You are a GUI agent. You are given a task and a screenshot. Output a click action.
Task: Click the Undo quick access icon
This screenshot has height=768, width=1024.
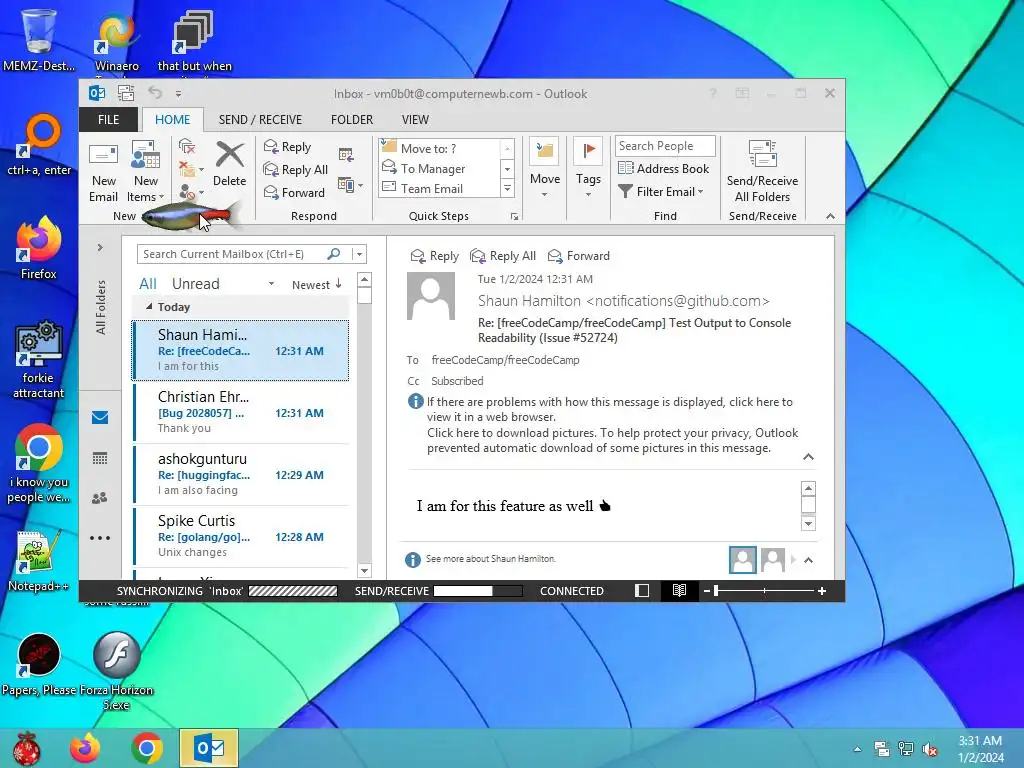(154, 93)
